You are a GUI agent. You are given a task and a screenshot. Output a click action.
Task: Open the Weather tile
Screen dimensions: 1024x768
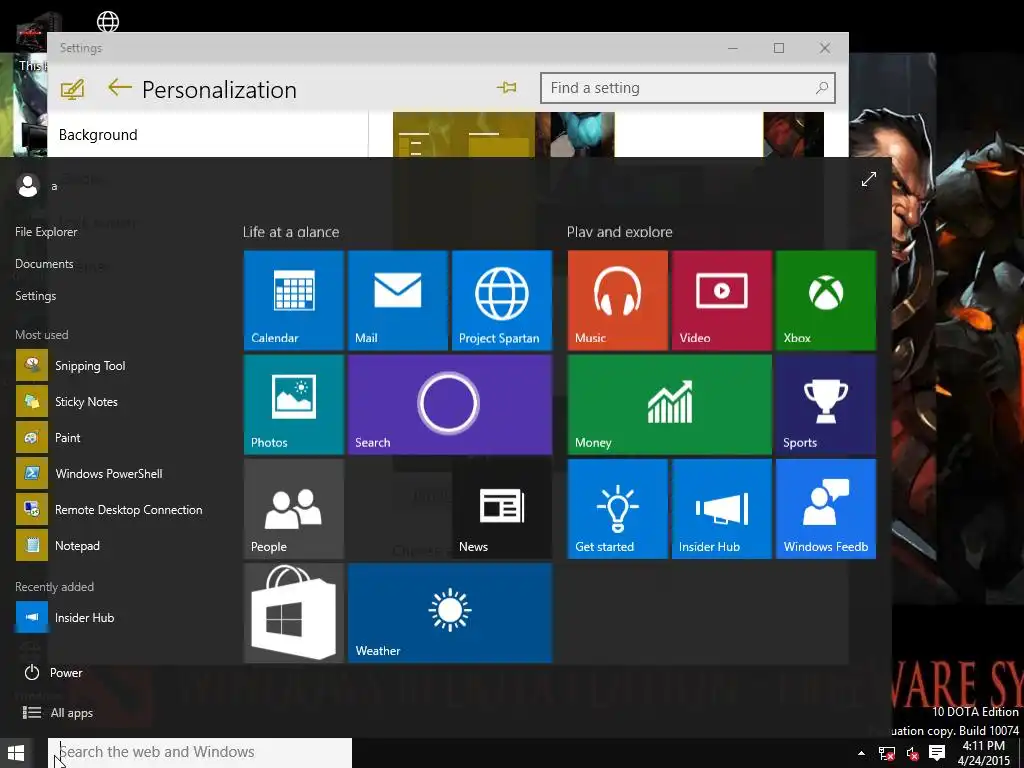(x=450, y=613)
